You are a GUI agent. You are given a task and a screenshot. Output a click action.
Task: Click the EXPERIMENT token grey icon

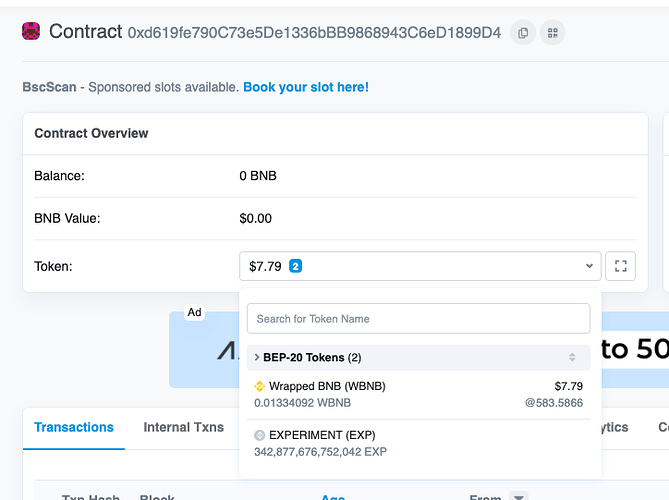(260, 435)
